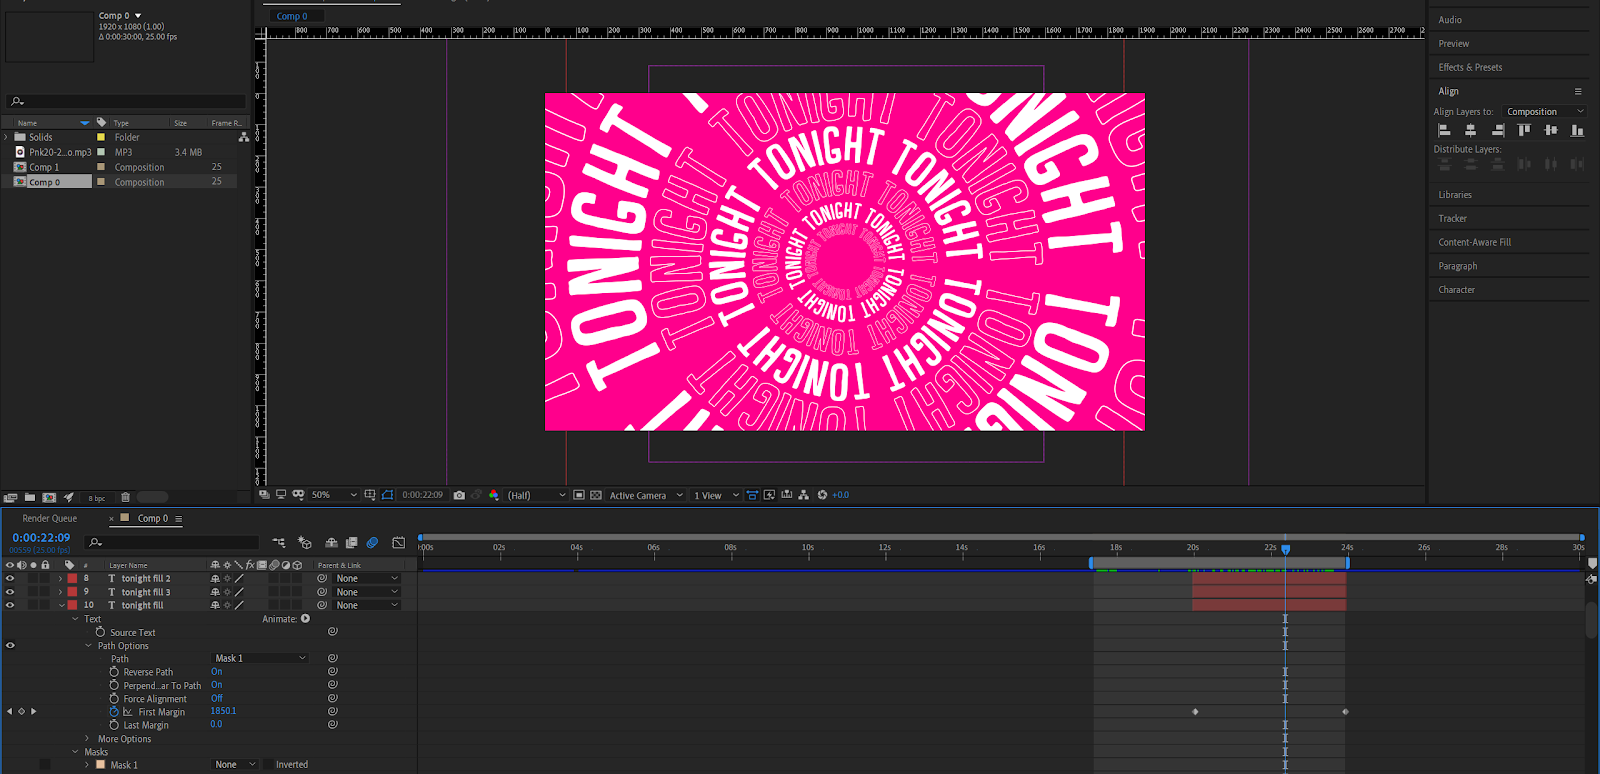
Task: Open the Content-Aware Fill panel
Action: (1474, 243)
